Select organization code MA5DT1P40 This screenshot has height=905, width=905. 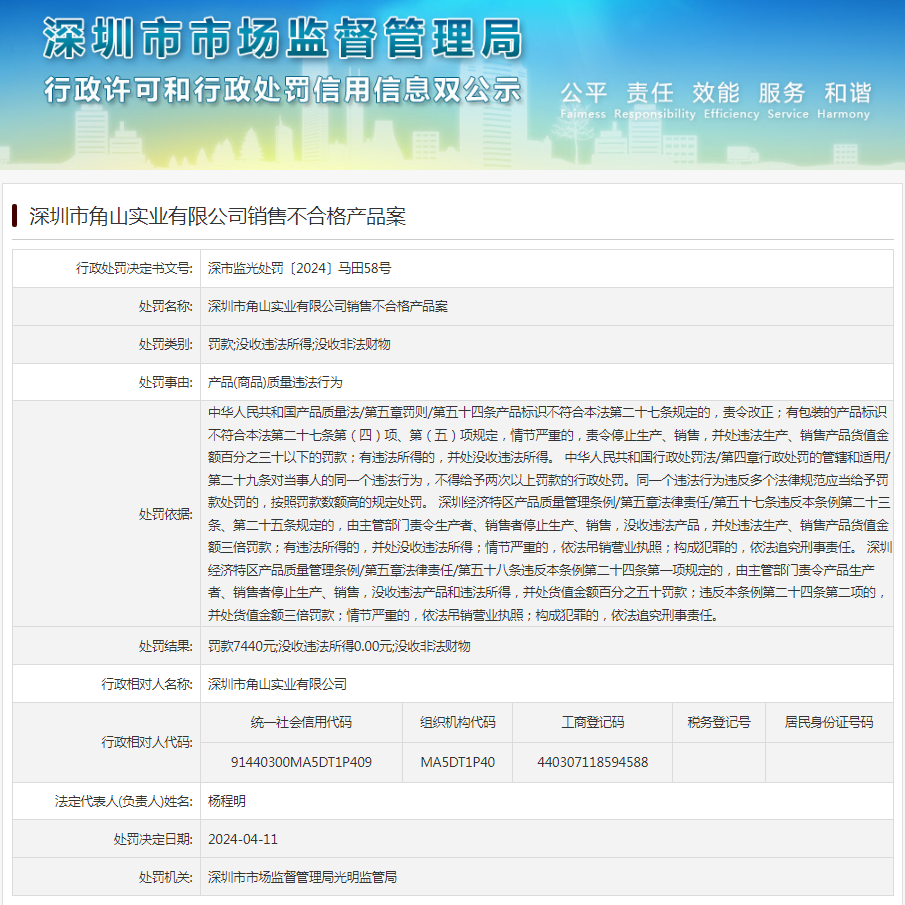[x=458, y=762]
